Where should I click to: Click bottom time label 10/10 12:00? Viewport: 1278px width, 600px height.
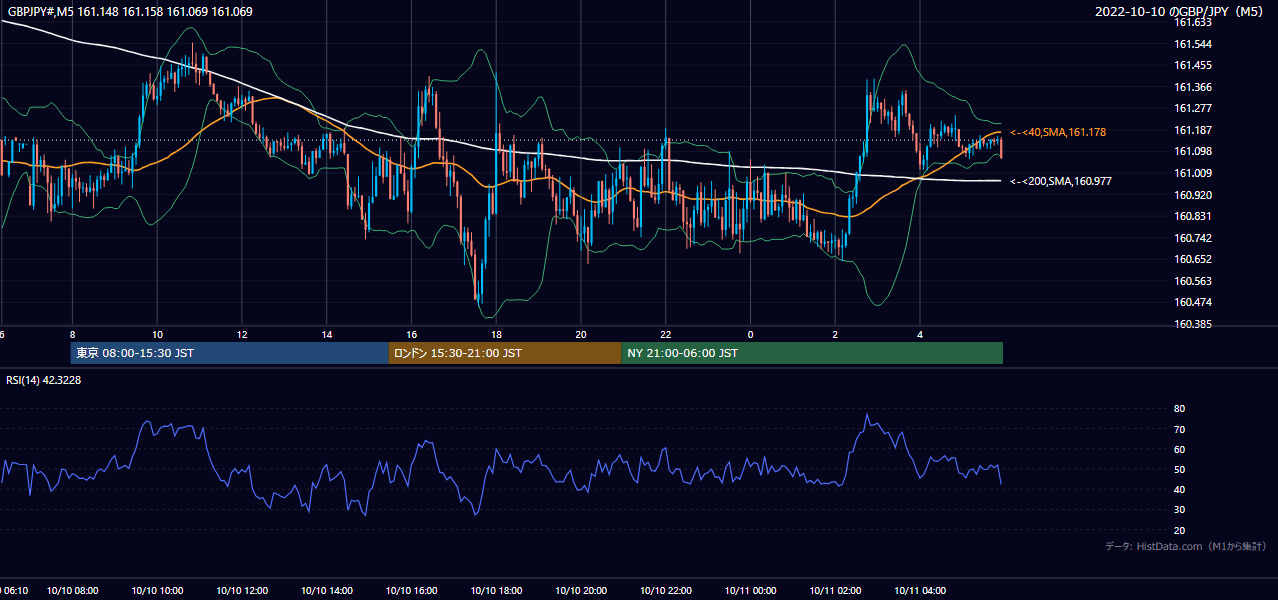tap(241, 590)
